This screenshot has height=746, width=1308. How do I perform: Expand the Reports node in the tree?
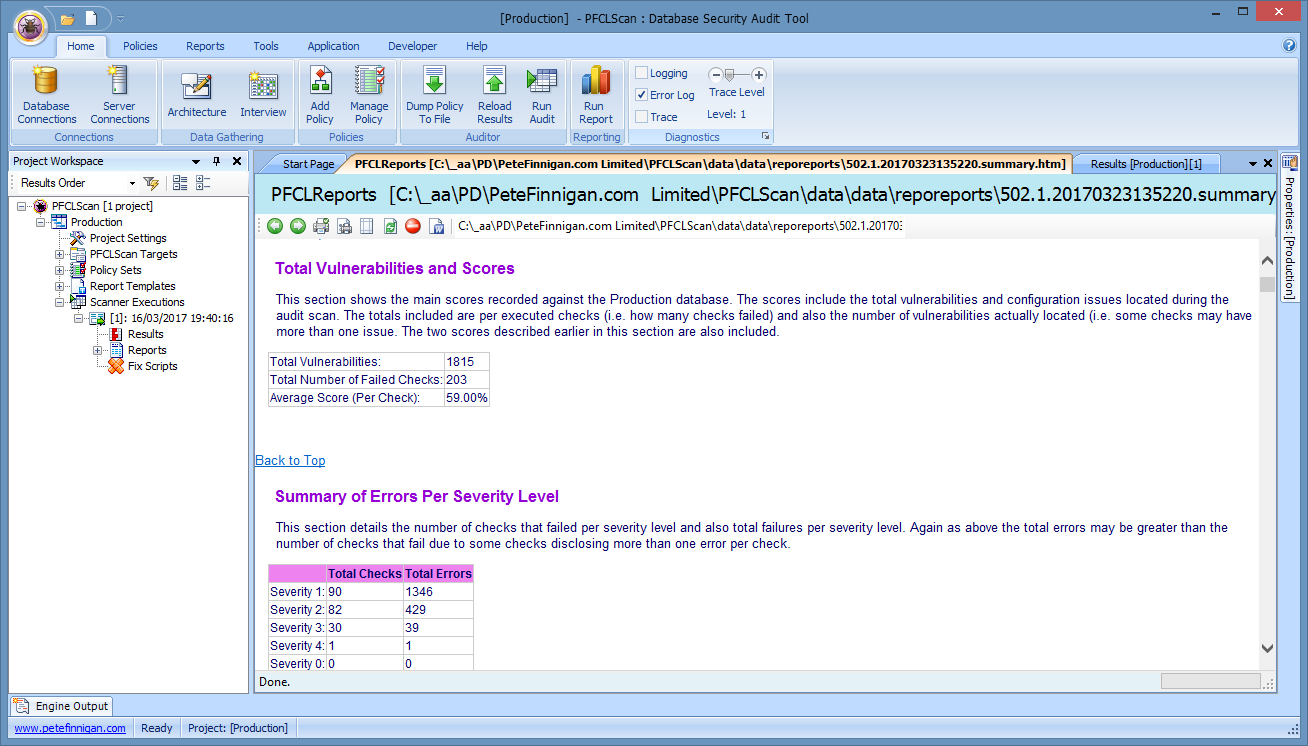(98, 350)
